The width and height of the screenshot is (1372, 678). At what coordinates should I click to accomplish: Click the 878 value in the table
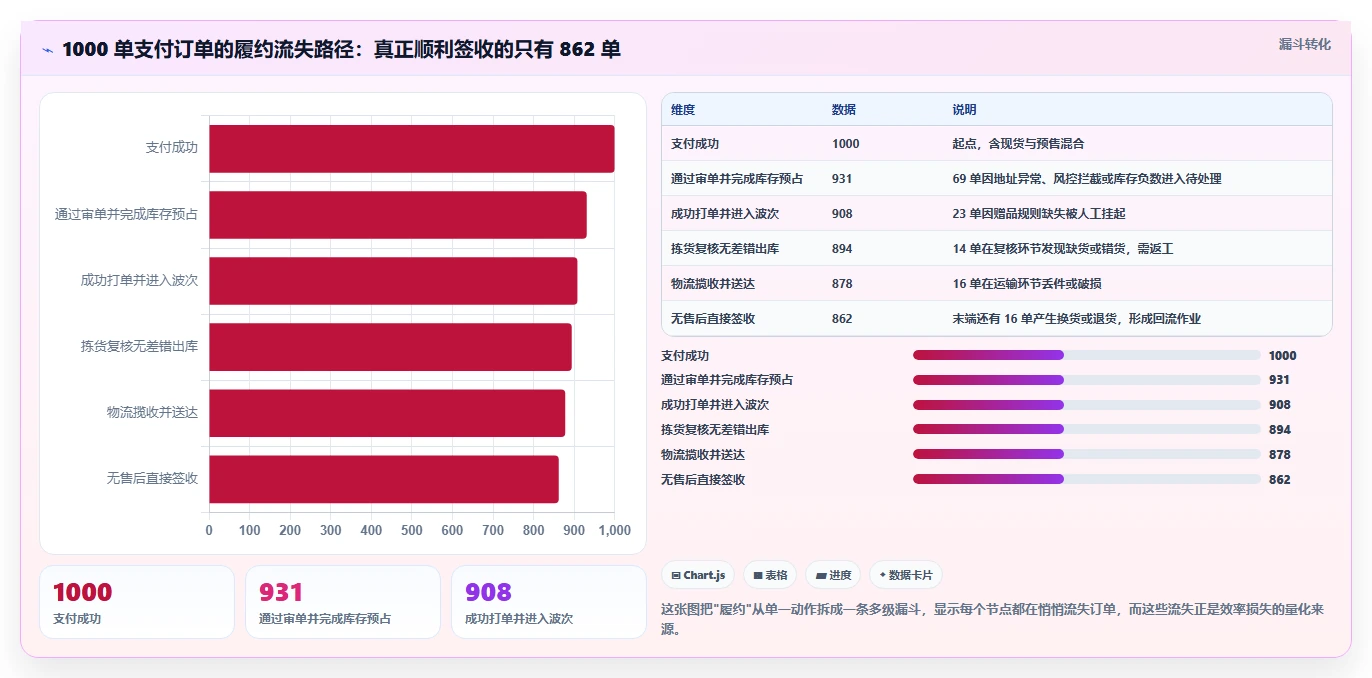(842, 283)
